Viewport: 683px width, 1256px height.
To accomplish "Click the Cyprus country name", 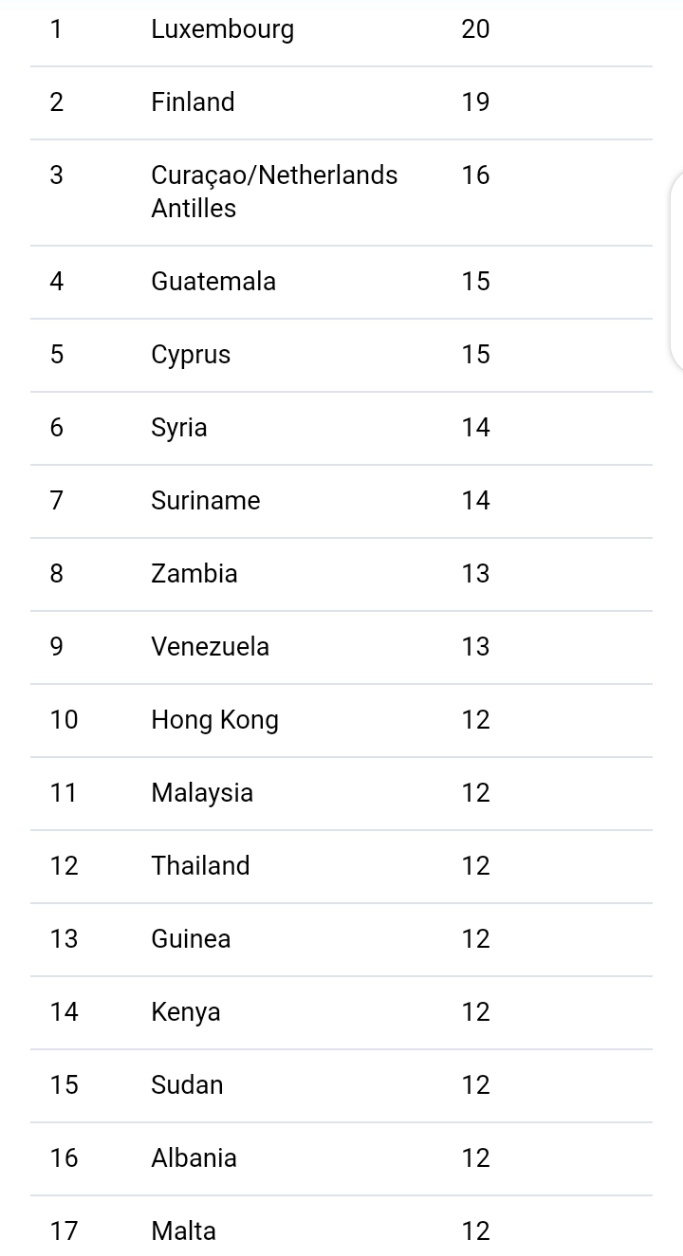I will 190,355.
